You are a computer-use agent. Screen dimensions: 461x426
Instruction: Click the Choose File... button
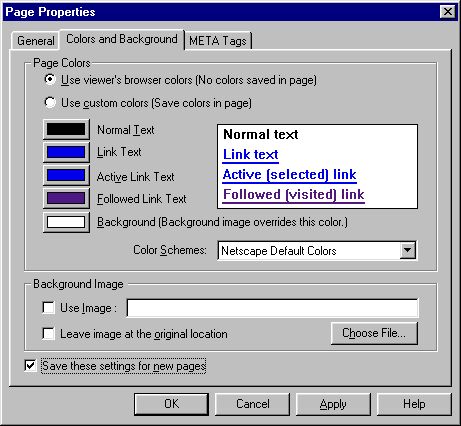pos(374,333)
